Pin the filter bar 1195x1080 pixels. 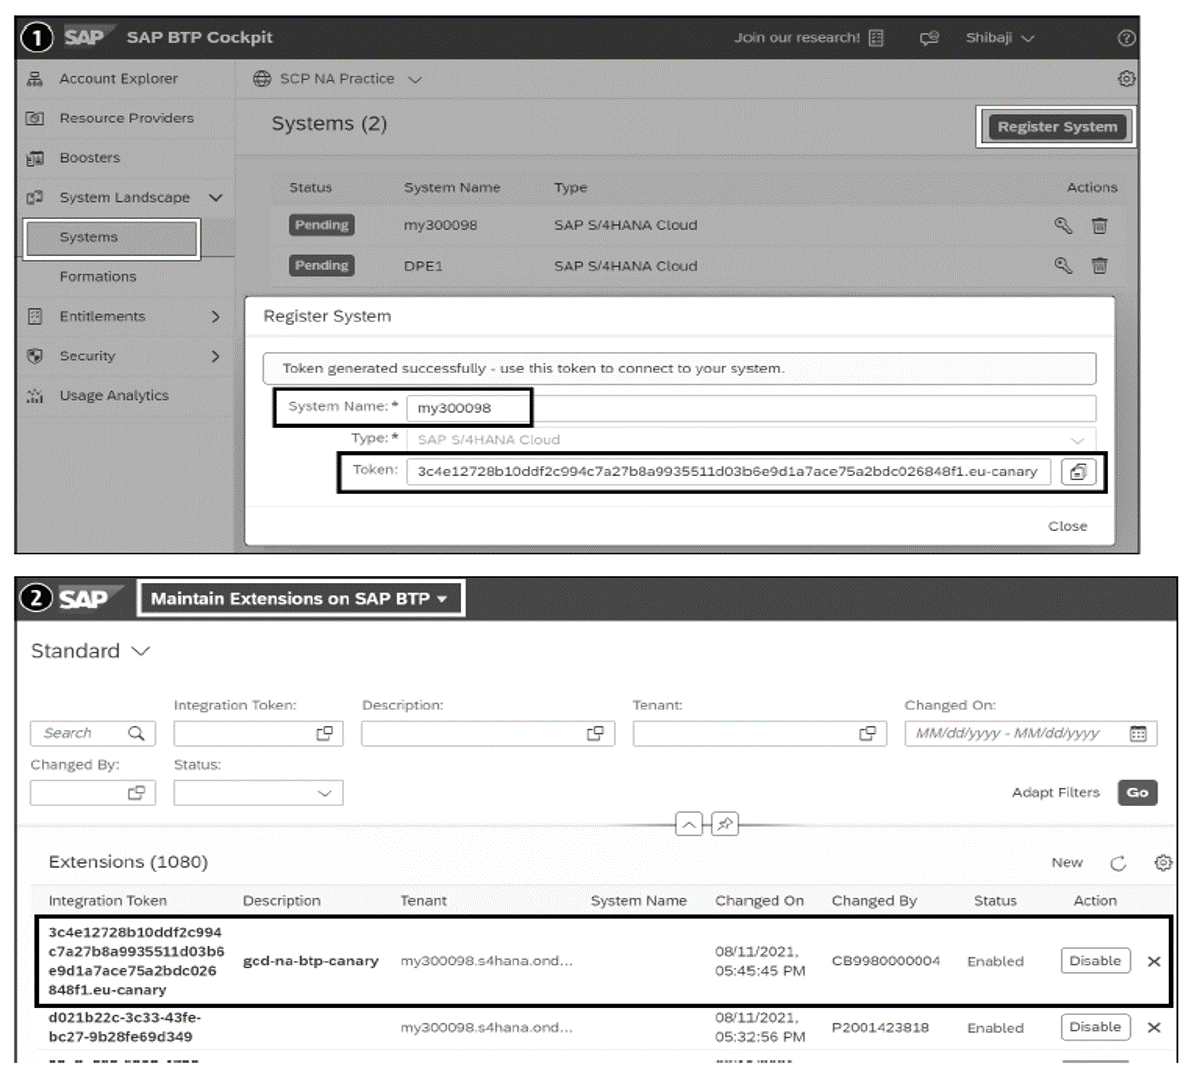pos(726,824)
